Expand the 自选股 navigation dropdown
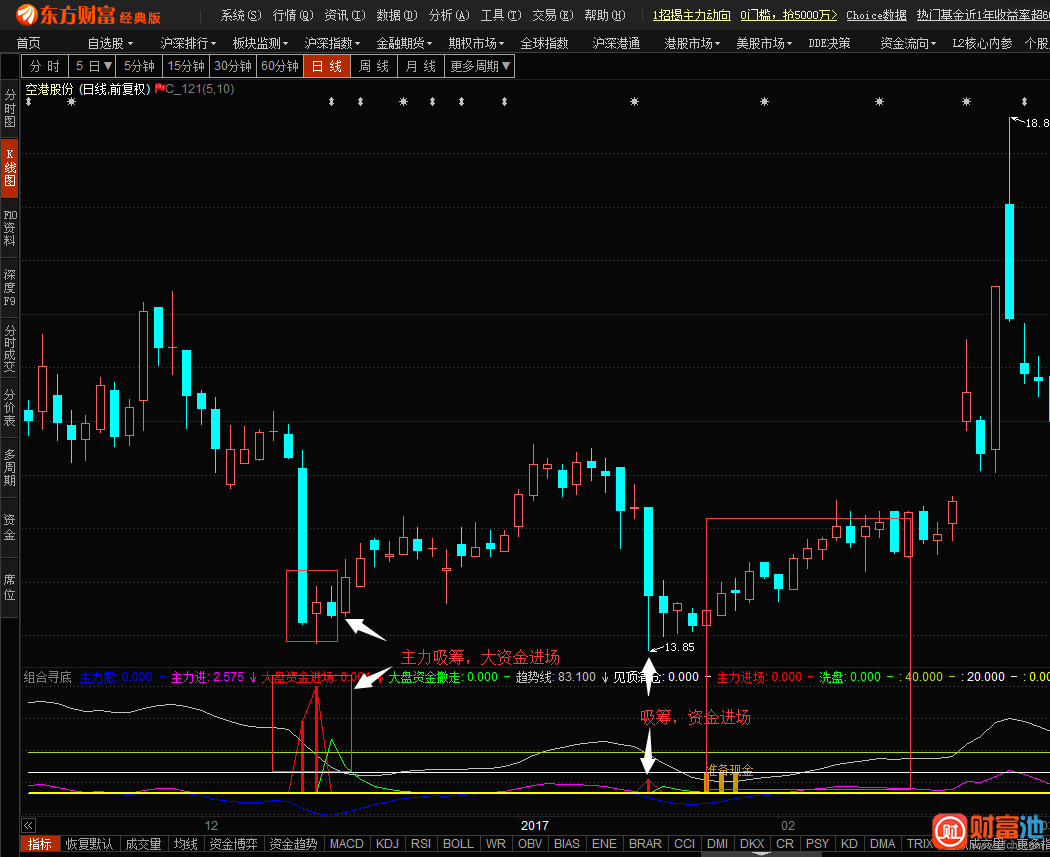 tap(109, 43)
